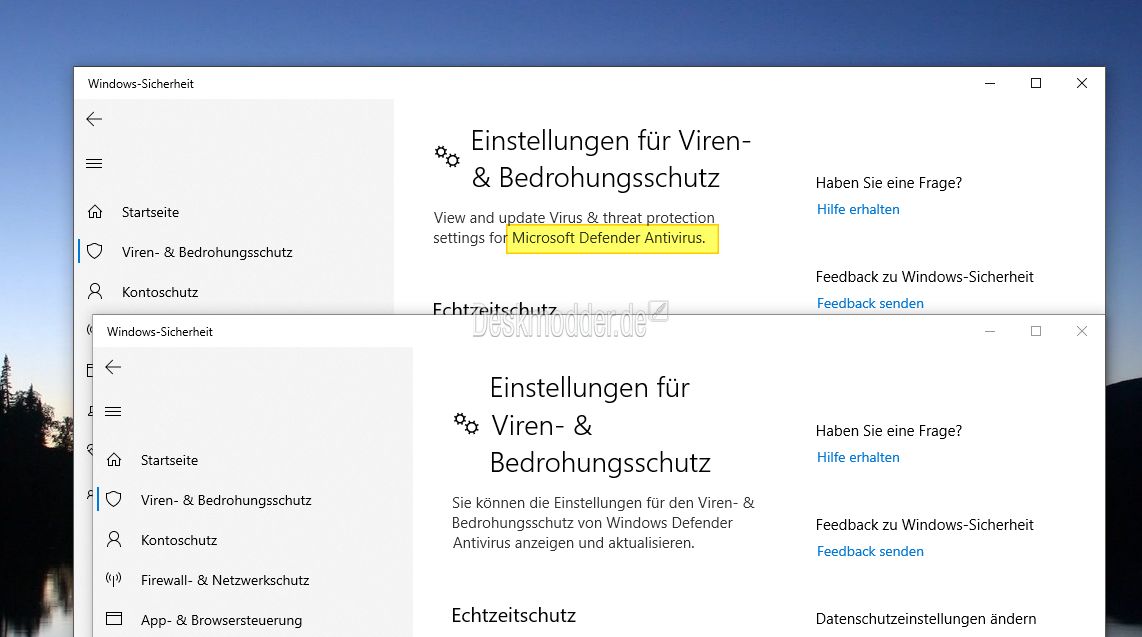1142x637 pixels.
Task: Click the home icon in rear window
Action: tap(95, 212)
